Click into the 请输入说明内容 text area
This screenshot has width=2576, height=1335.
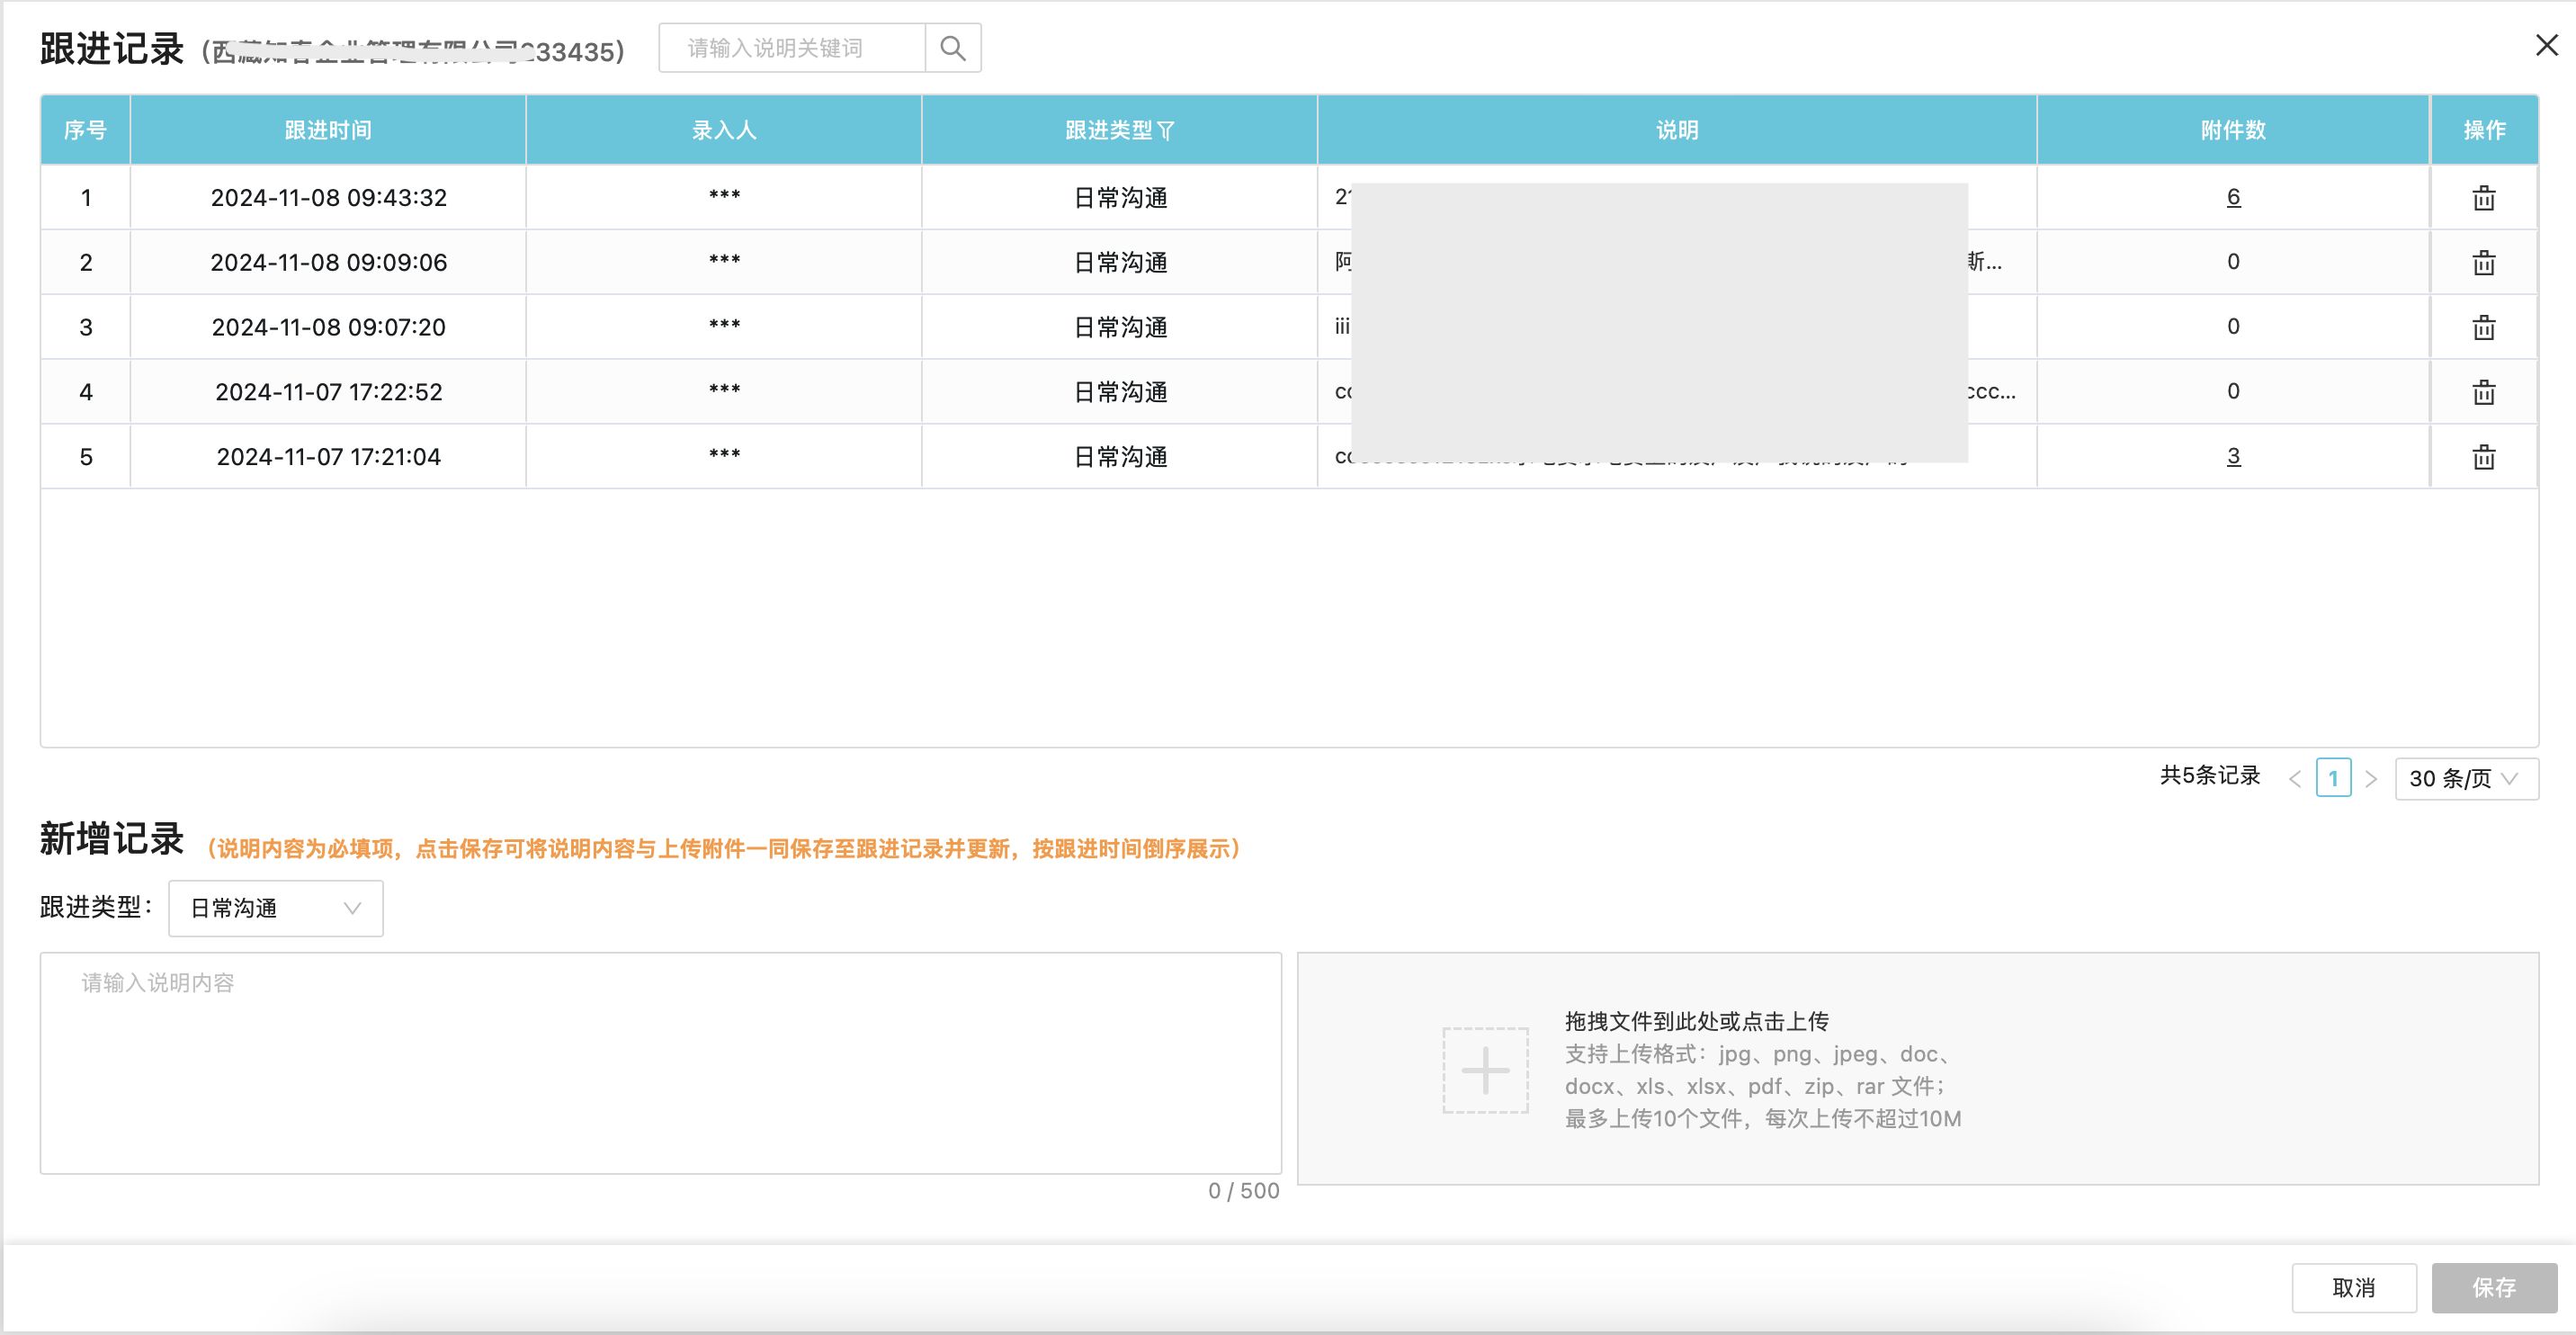tap(660, 1062)
